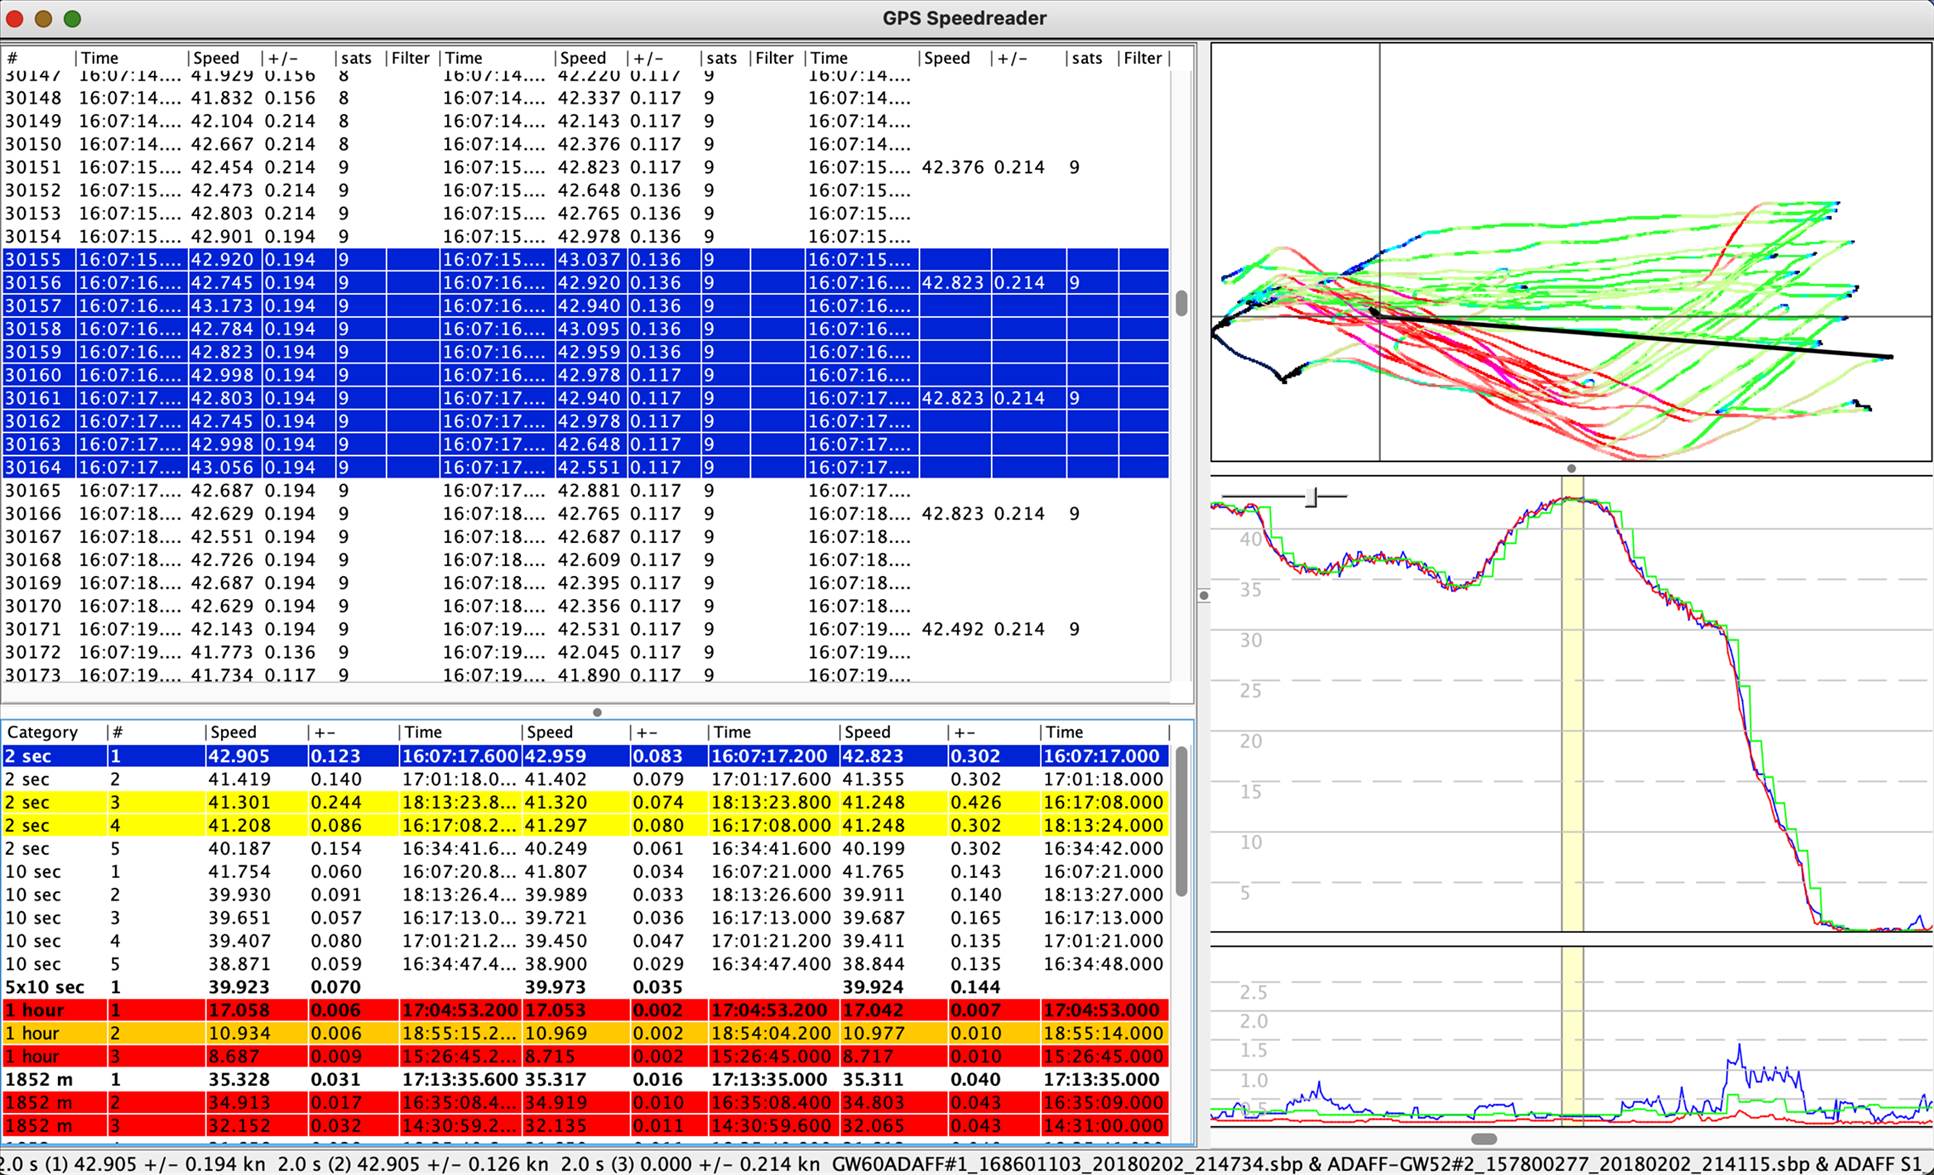Sort by the Category column header
The image size is (1934, 1175).
tap(42, 732)
